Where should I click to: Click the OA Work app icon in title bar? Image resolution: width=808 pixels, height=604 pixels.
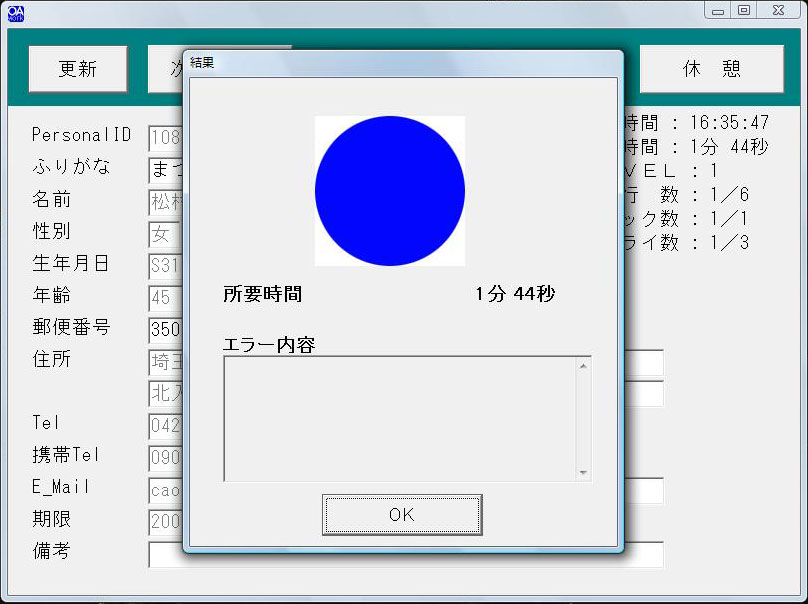[x=15, y=13]
